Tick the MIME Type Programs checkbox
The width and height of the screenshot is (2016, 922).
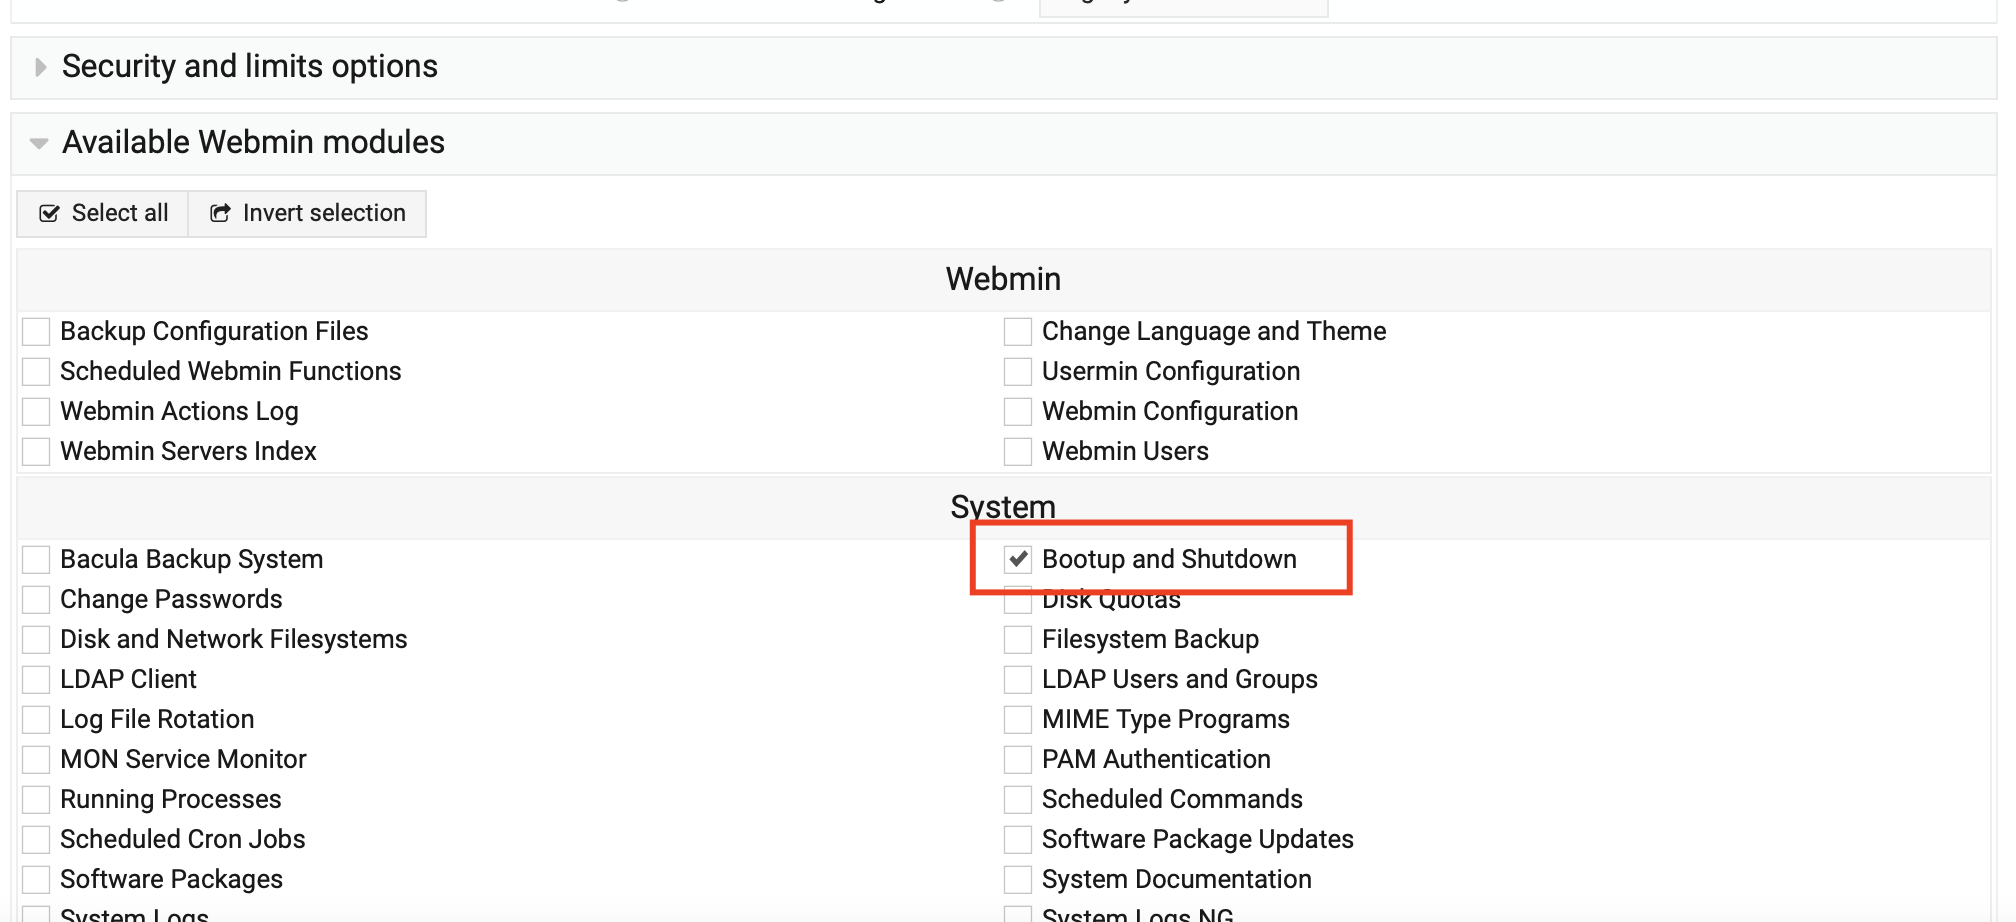[x=1018, y=719]
